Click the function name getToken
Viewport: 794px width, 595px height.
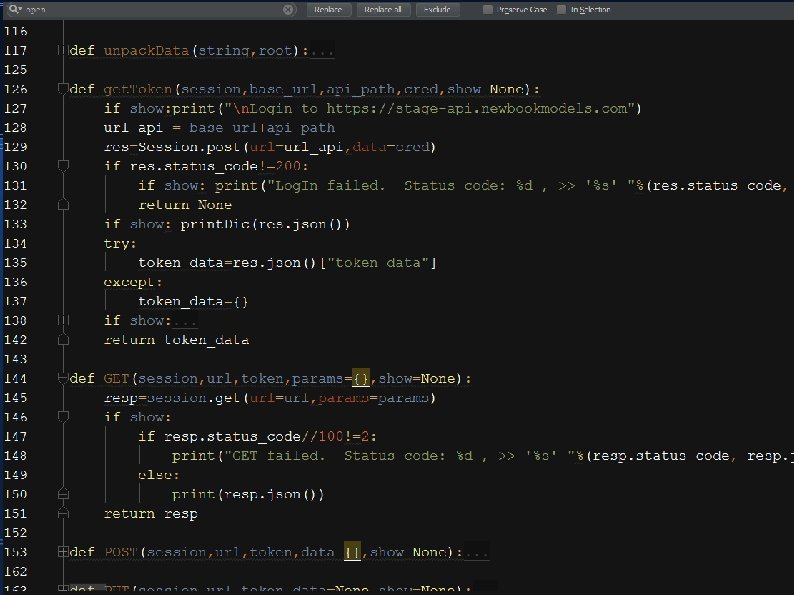[x=137, y=89]
